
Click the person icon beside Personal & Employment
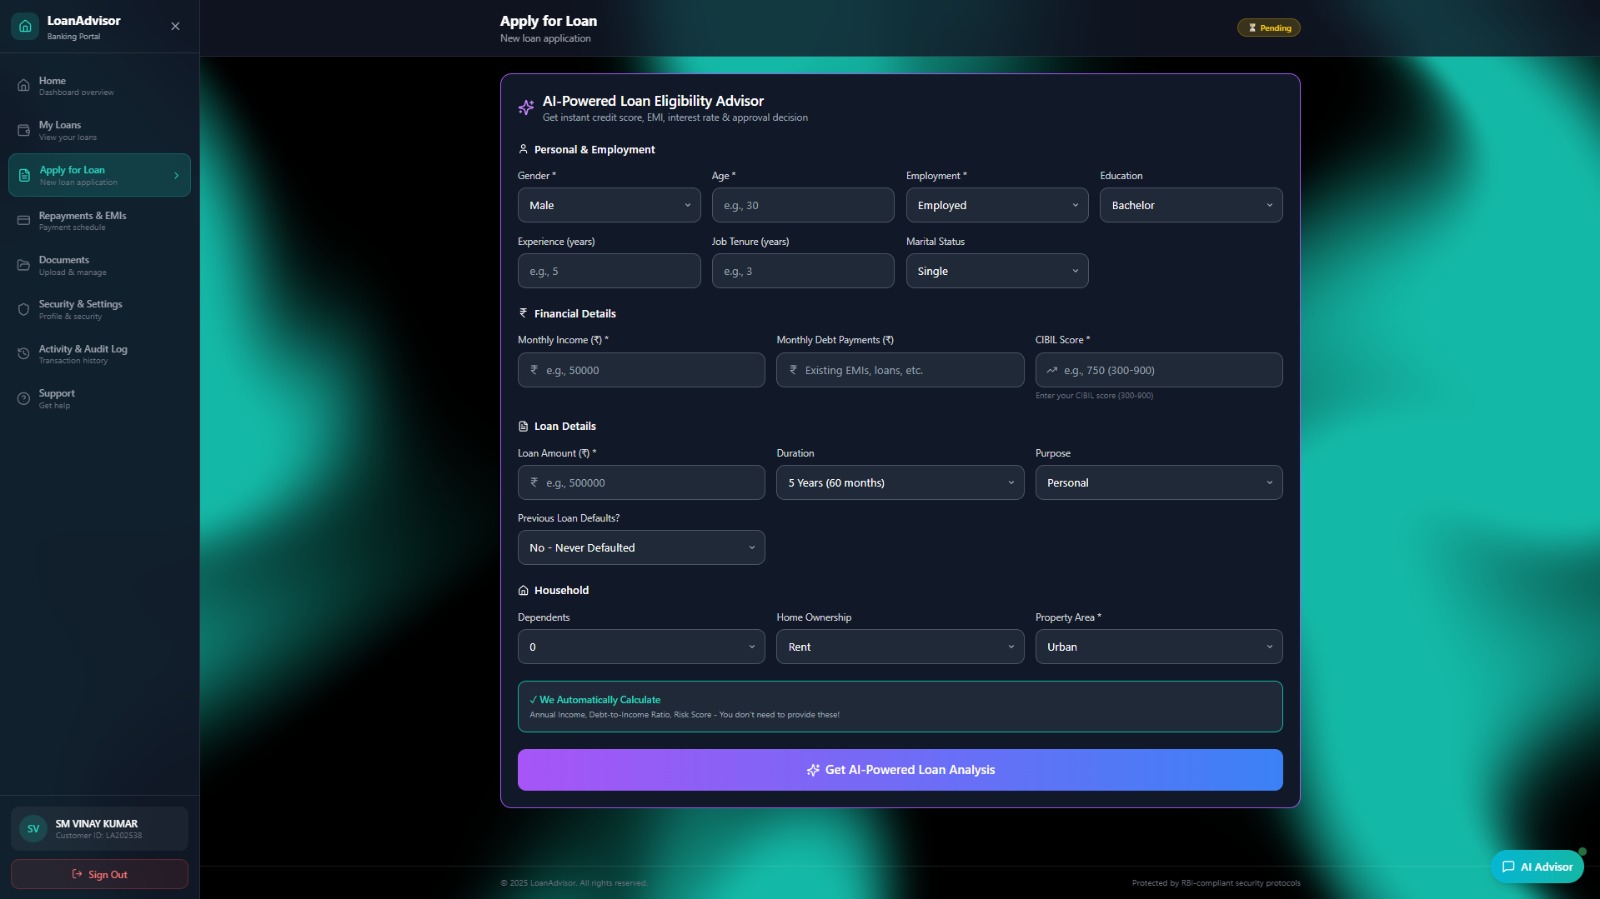(x=523, y=149)
